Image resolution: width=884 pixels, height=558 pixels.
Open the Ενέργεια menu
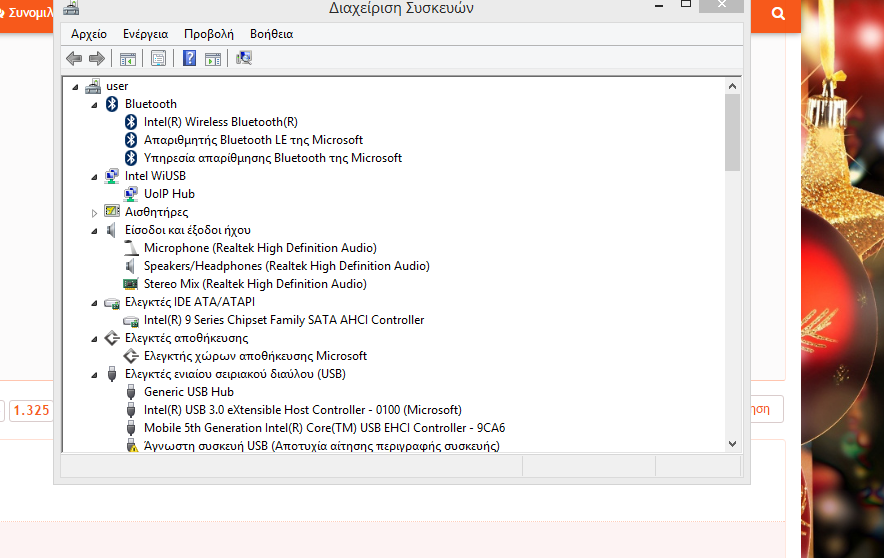pyautogui.click(x=145, y=34)
